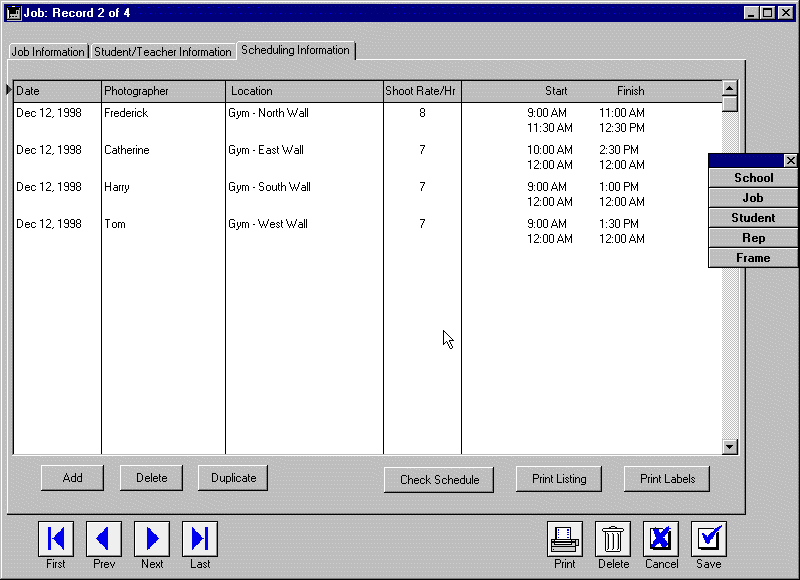Click the date cell in Harry's row
Viewport: 800px width, 580px height.
point(49,187)
